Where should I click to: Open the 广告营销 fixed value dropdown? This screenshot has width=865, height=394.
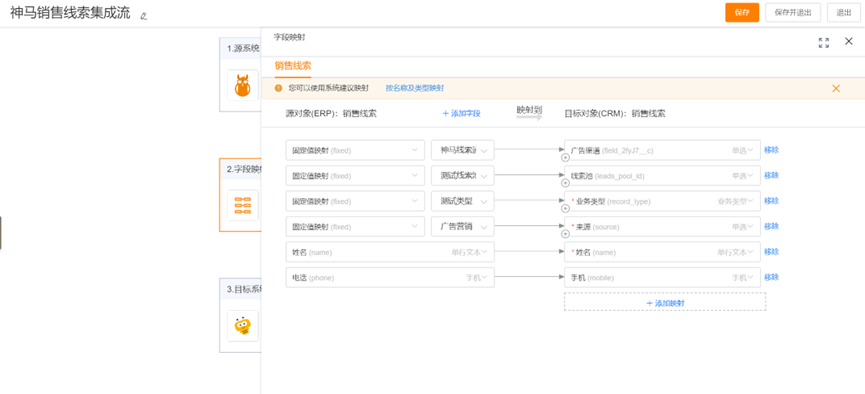pyautogui.click(x=463, y=227)
